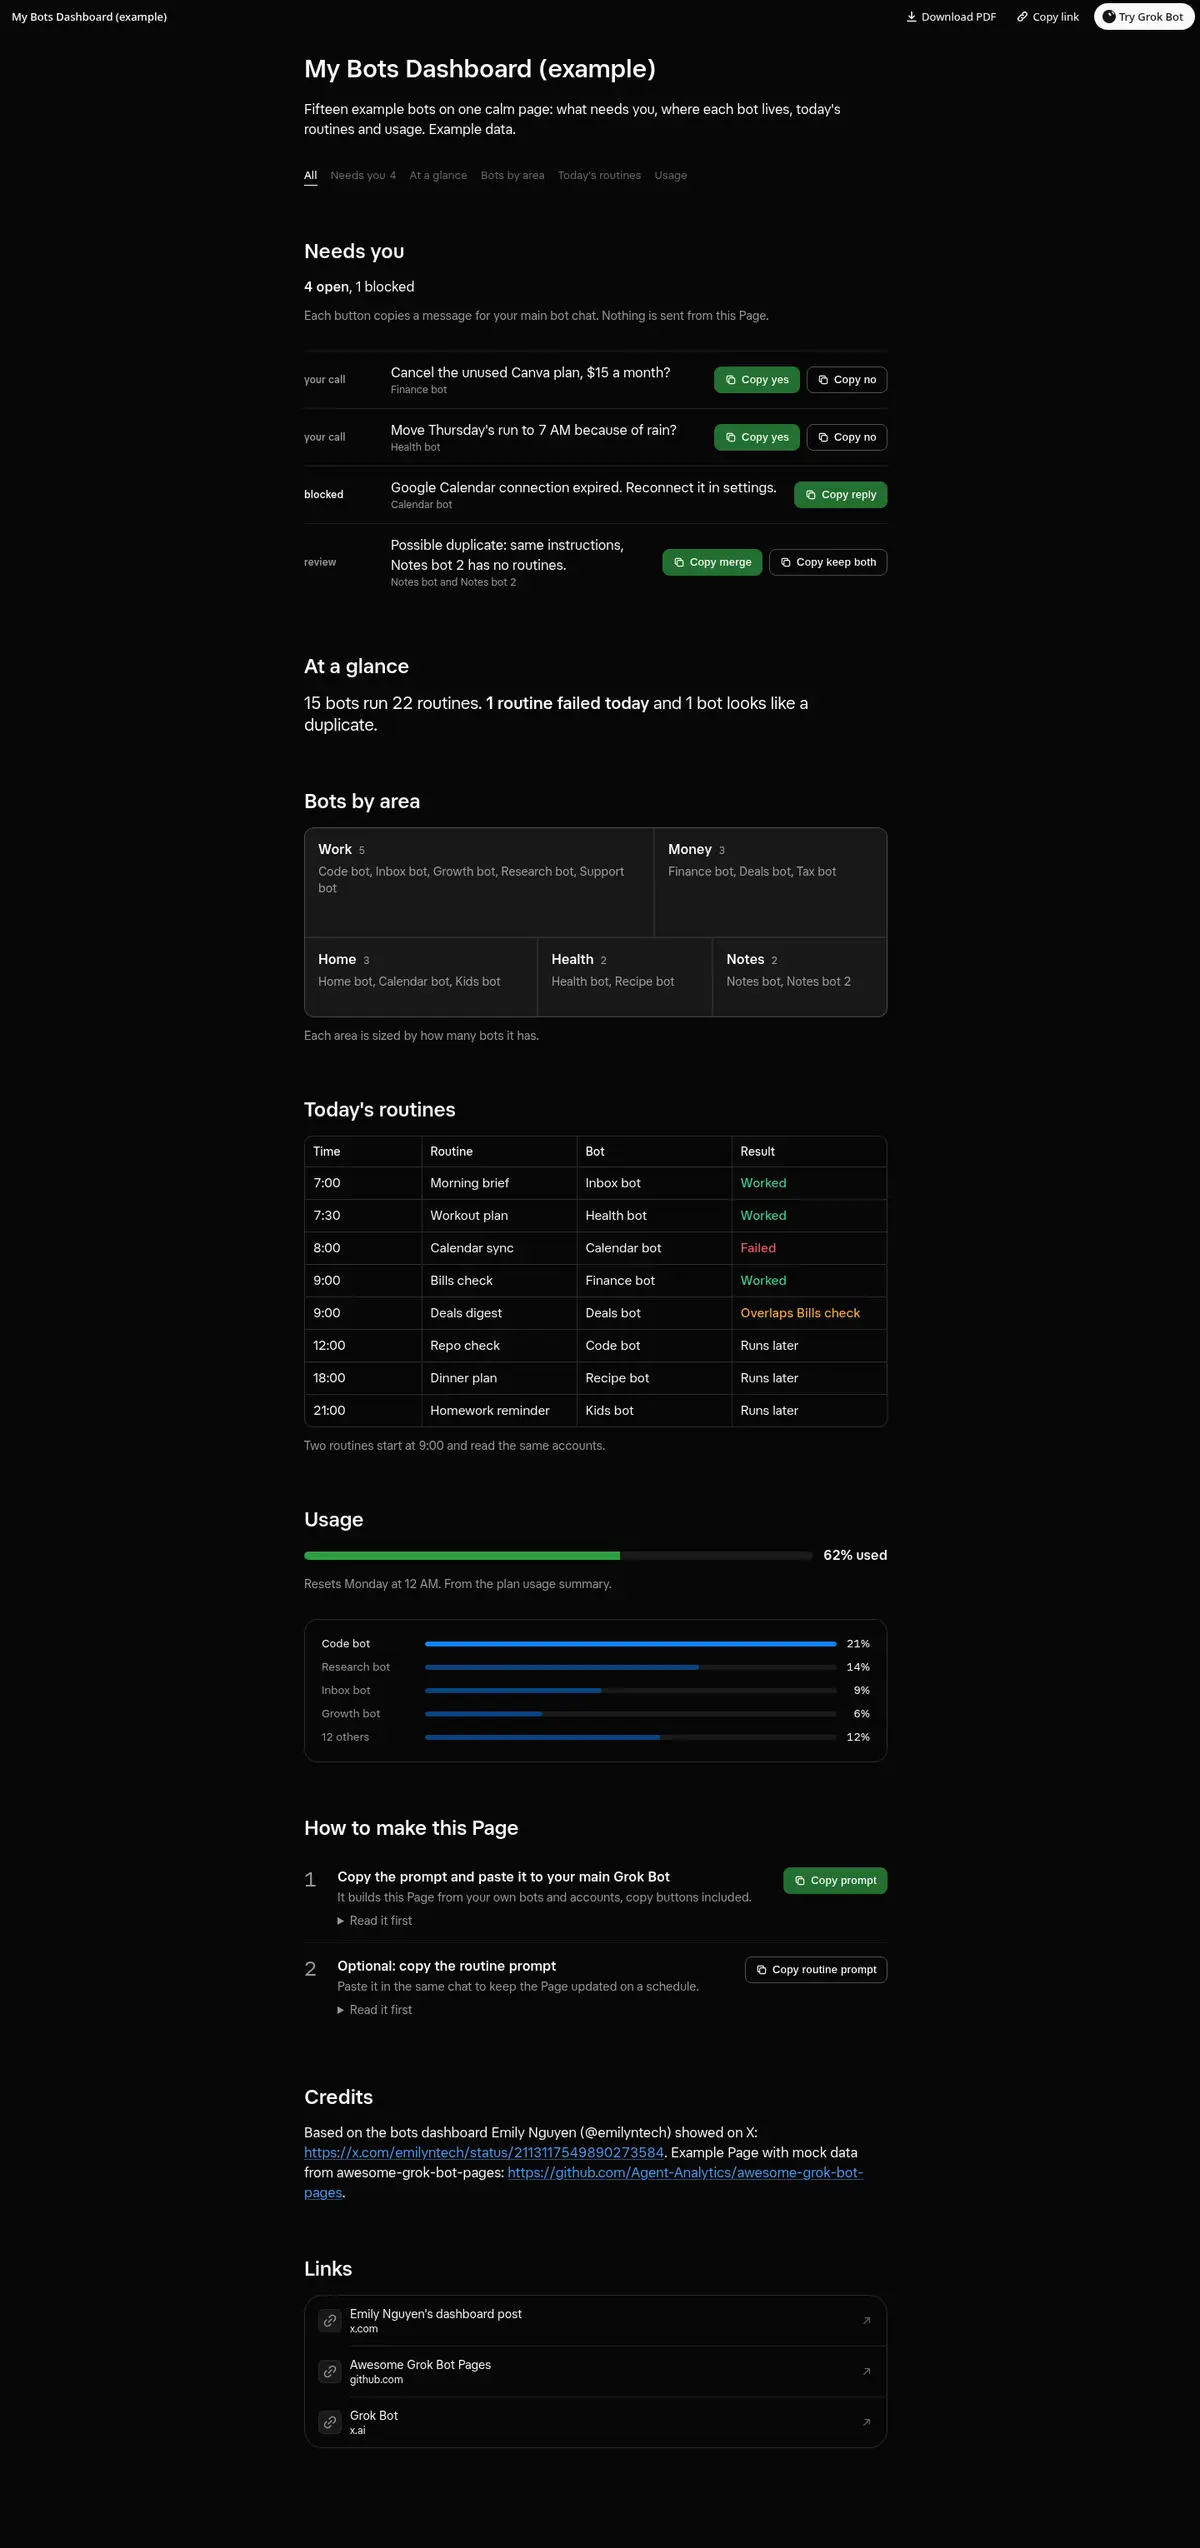This screenshot has height=2548, width=1200.
Task: Click link icon beside Grok Bot x.ai
Action: [330, 2422]
